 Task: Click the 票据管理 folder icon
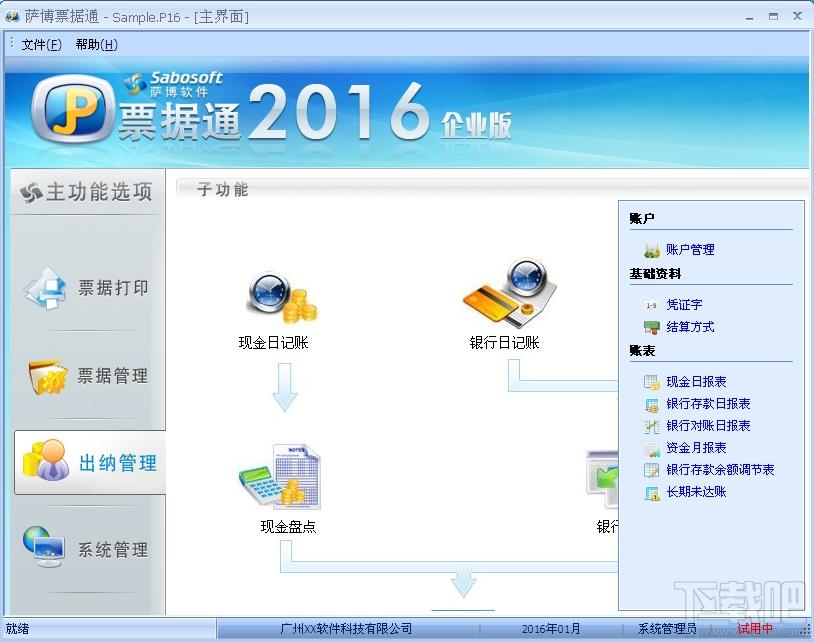(48, 376)
